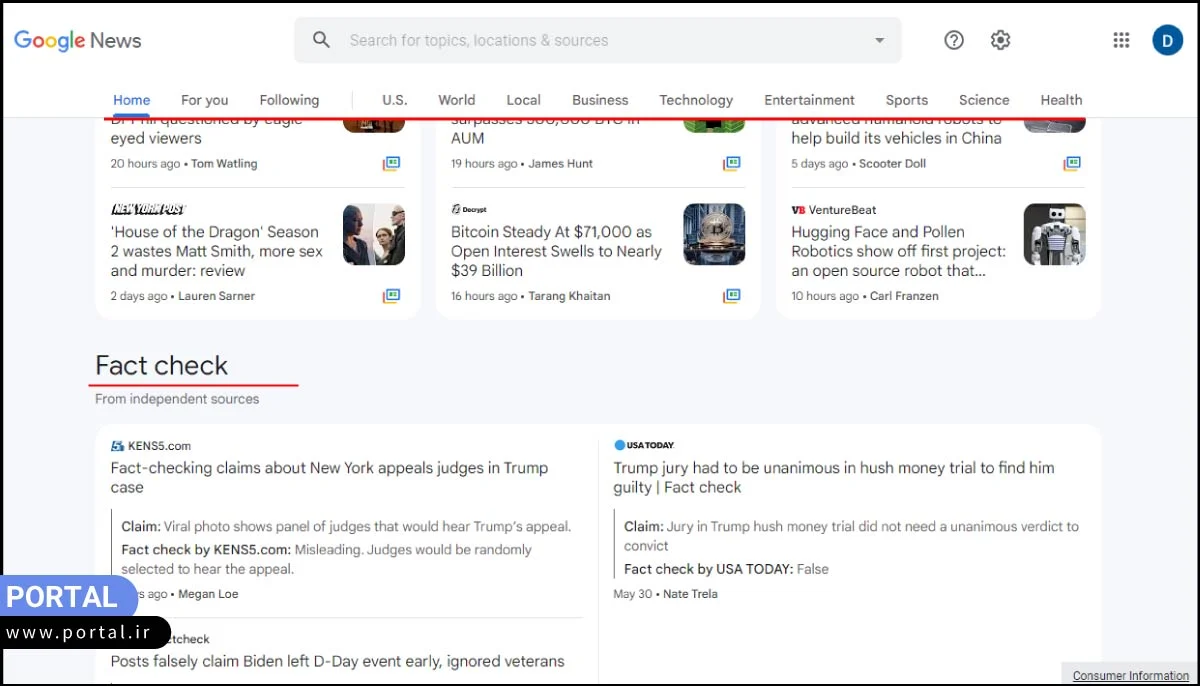Click full coverage icon beside Tom Watling

pos(391,163)
